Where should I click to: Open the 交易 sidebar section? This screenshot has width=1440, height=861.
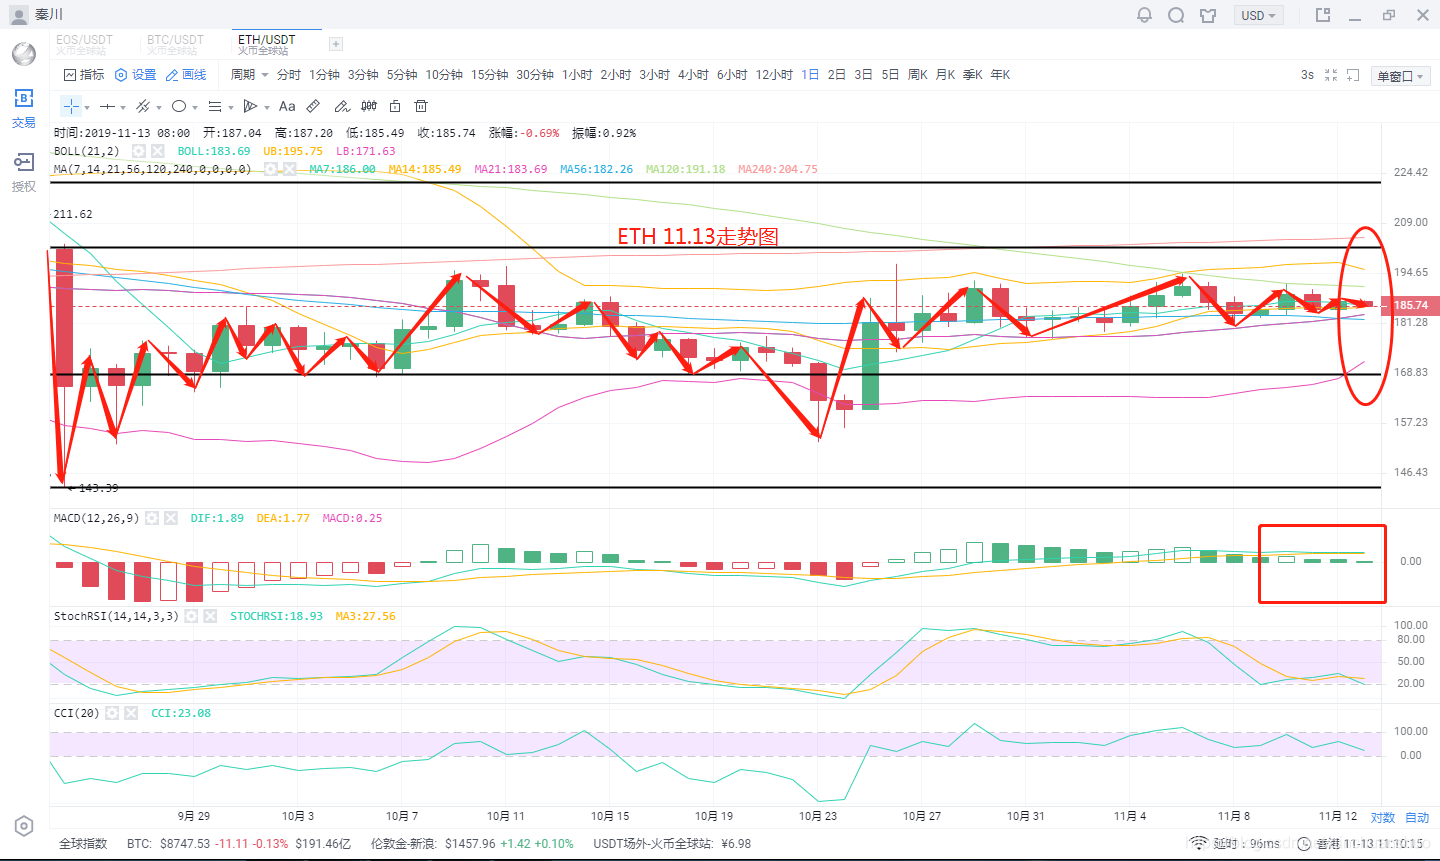point(24,108)
